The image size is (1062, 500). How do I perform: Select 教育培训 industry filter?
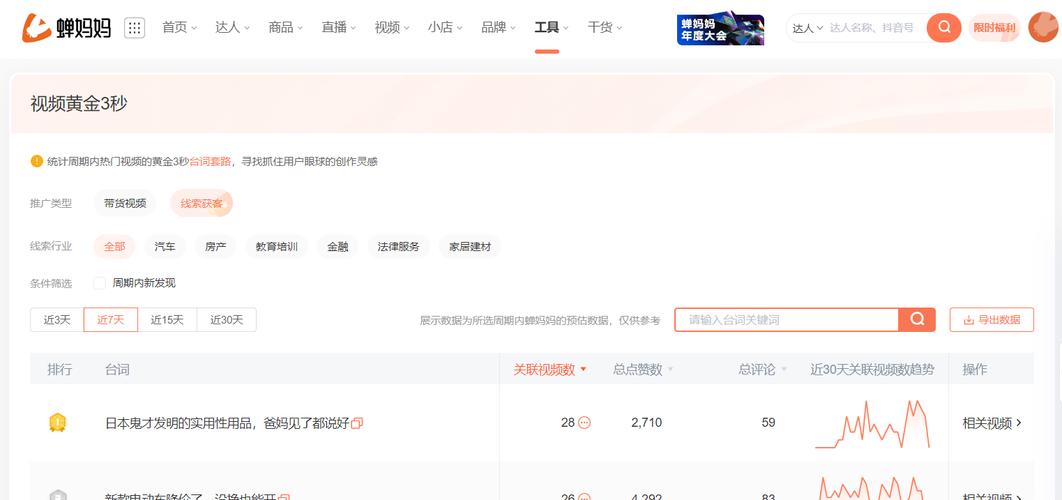(276, 247)
